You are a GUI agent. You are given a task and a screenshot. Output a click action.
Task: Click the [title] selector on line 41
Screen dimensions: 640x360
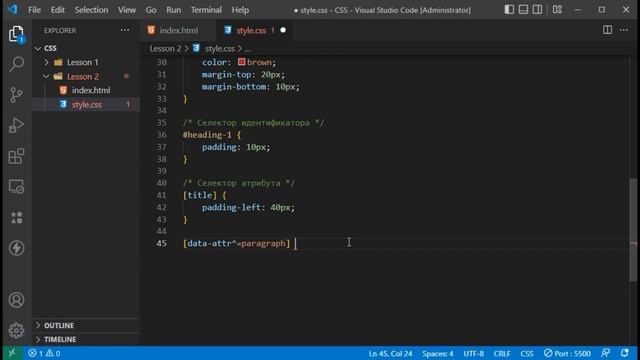[200, 196]
